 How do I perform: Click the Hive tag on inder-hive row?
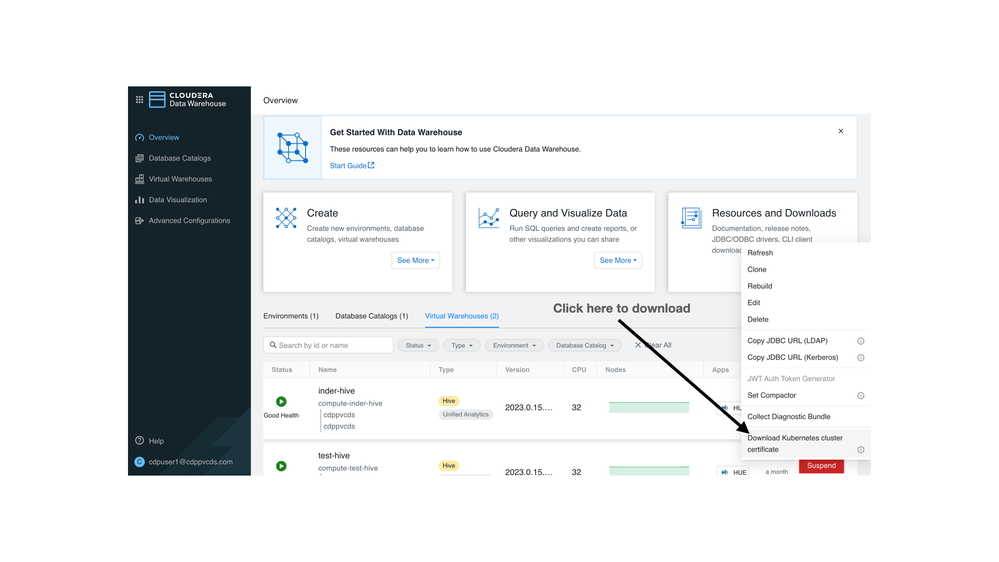tap(449, 401)
